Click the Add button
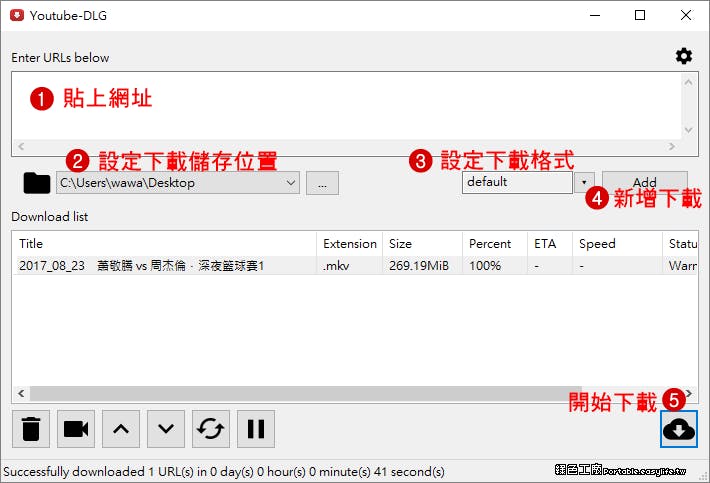The image size is (710, 483). pyautogui.click(x=644, y=182)
